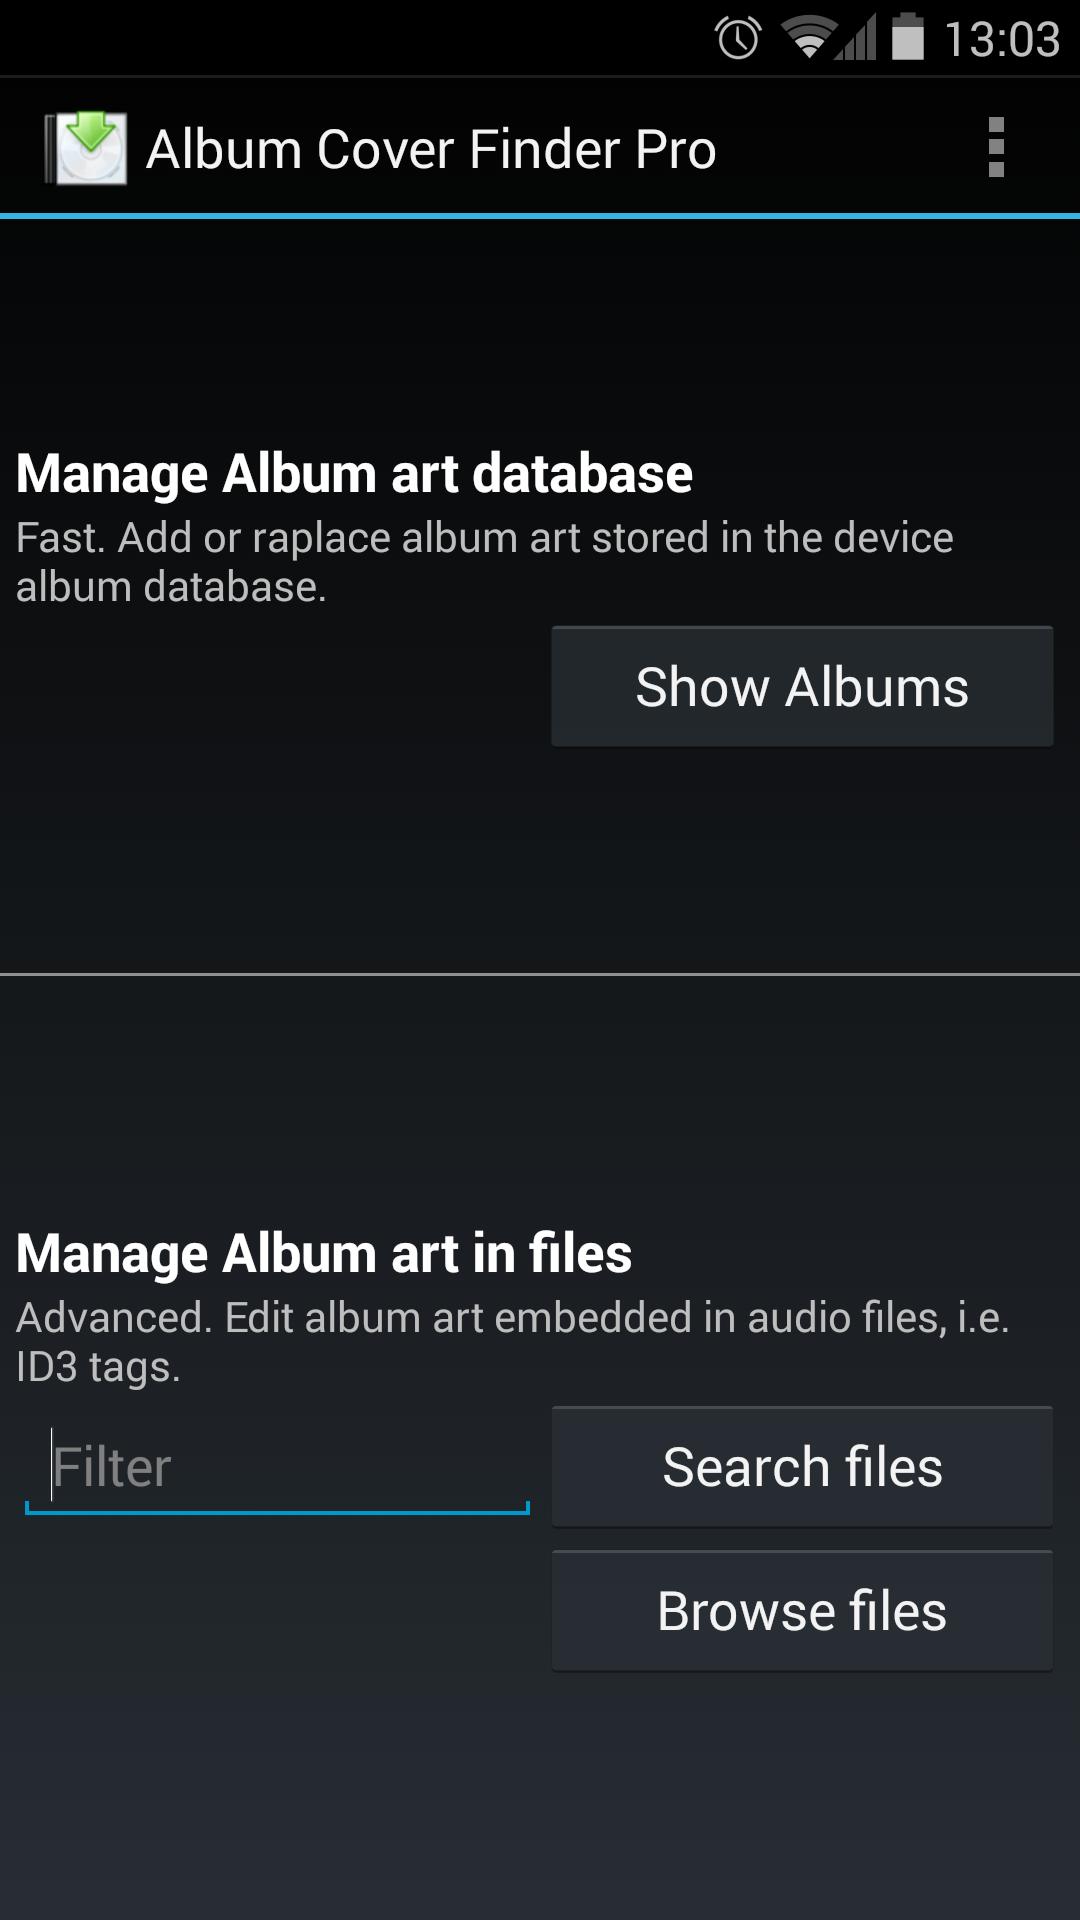This screenshot has width=1080, height=1920.
Task: Tap the blue line under action bar
Action: (540, 215)
